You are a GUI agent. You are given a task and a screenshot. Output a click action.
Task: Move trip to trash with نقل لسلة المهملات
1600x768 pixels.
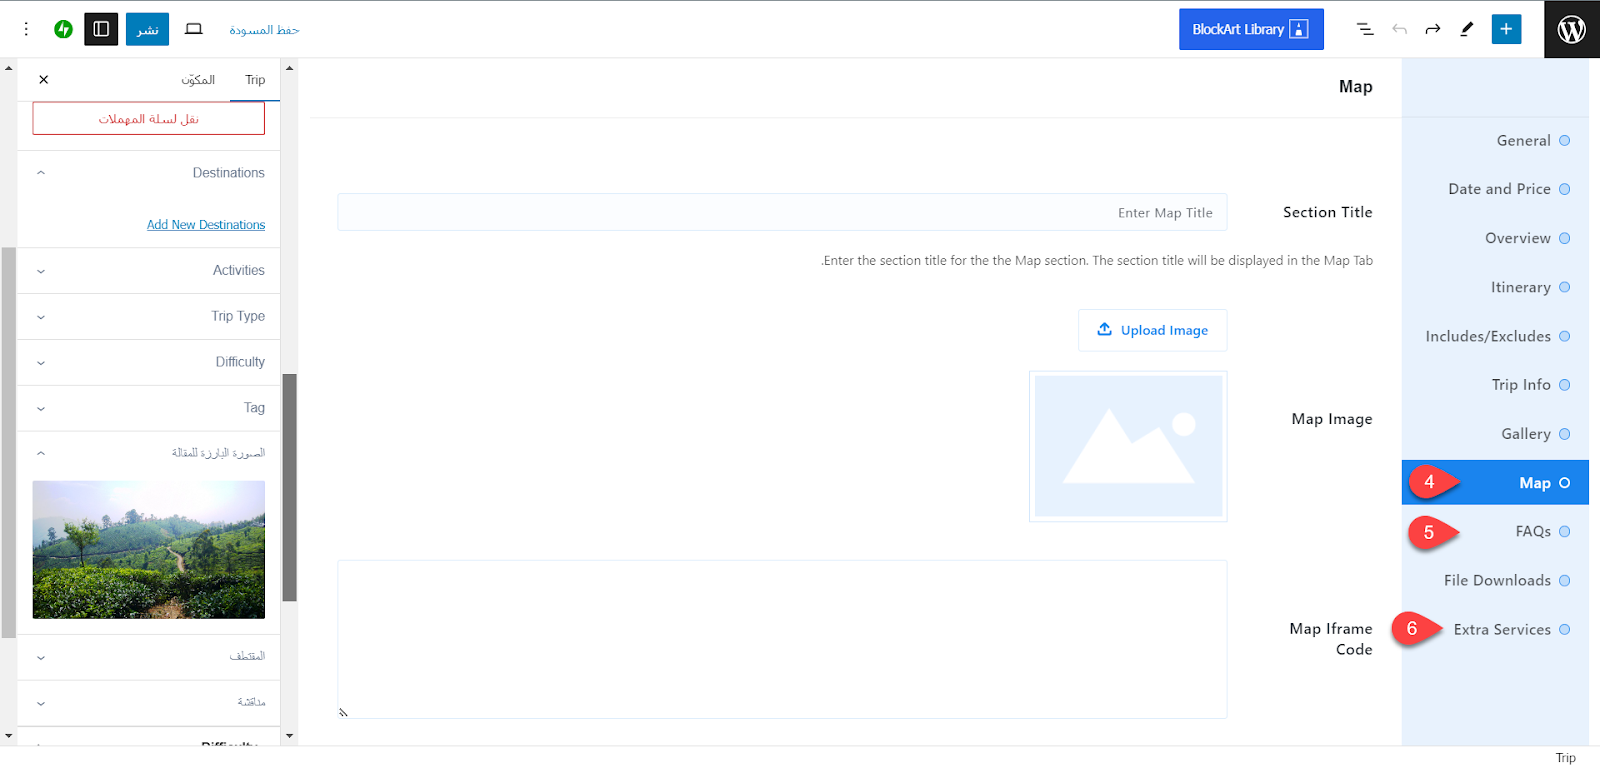point(149,119)
